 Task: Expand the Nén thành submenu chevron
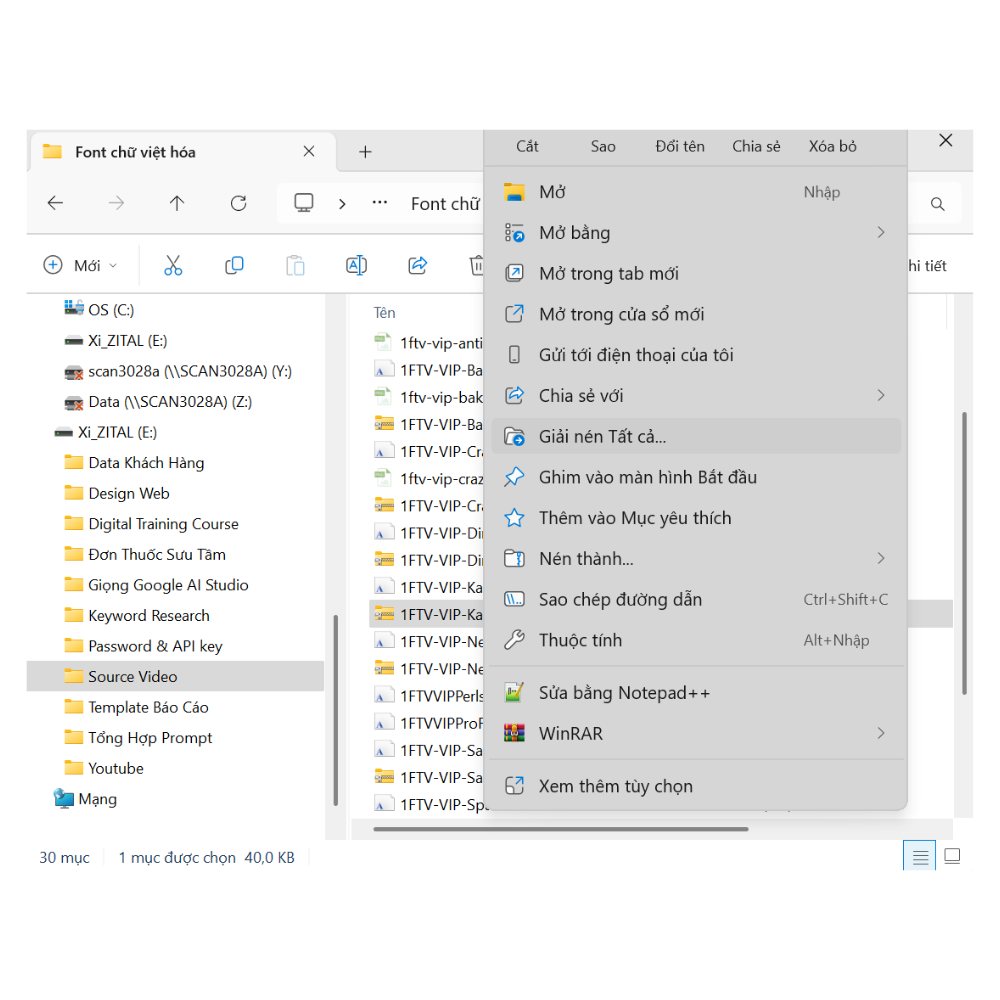pos(881,558)
